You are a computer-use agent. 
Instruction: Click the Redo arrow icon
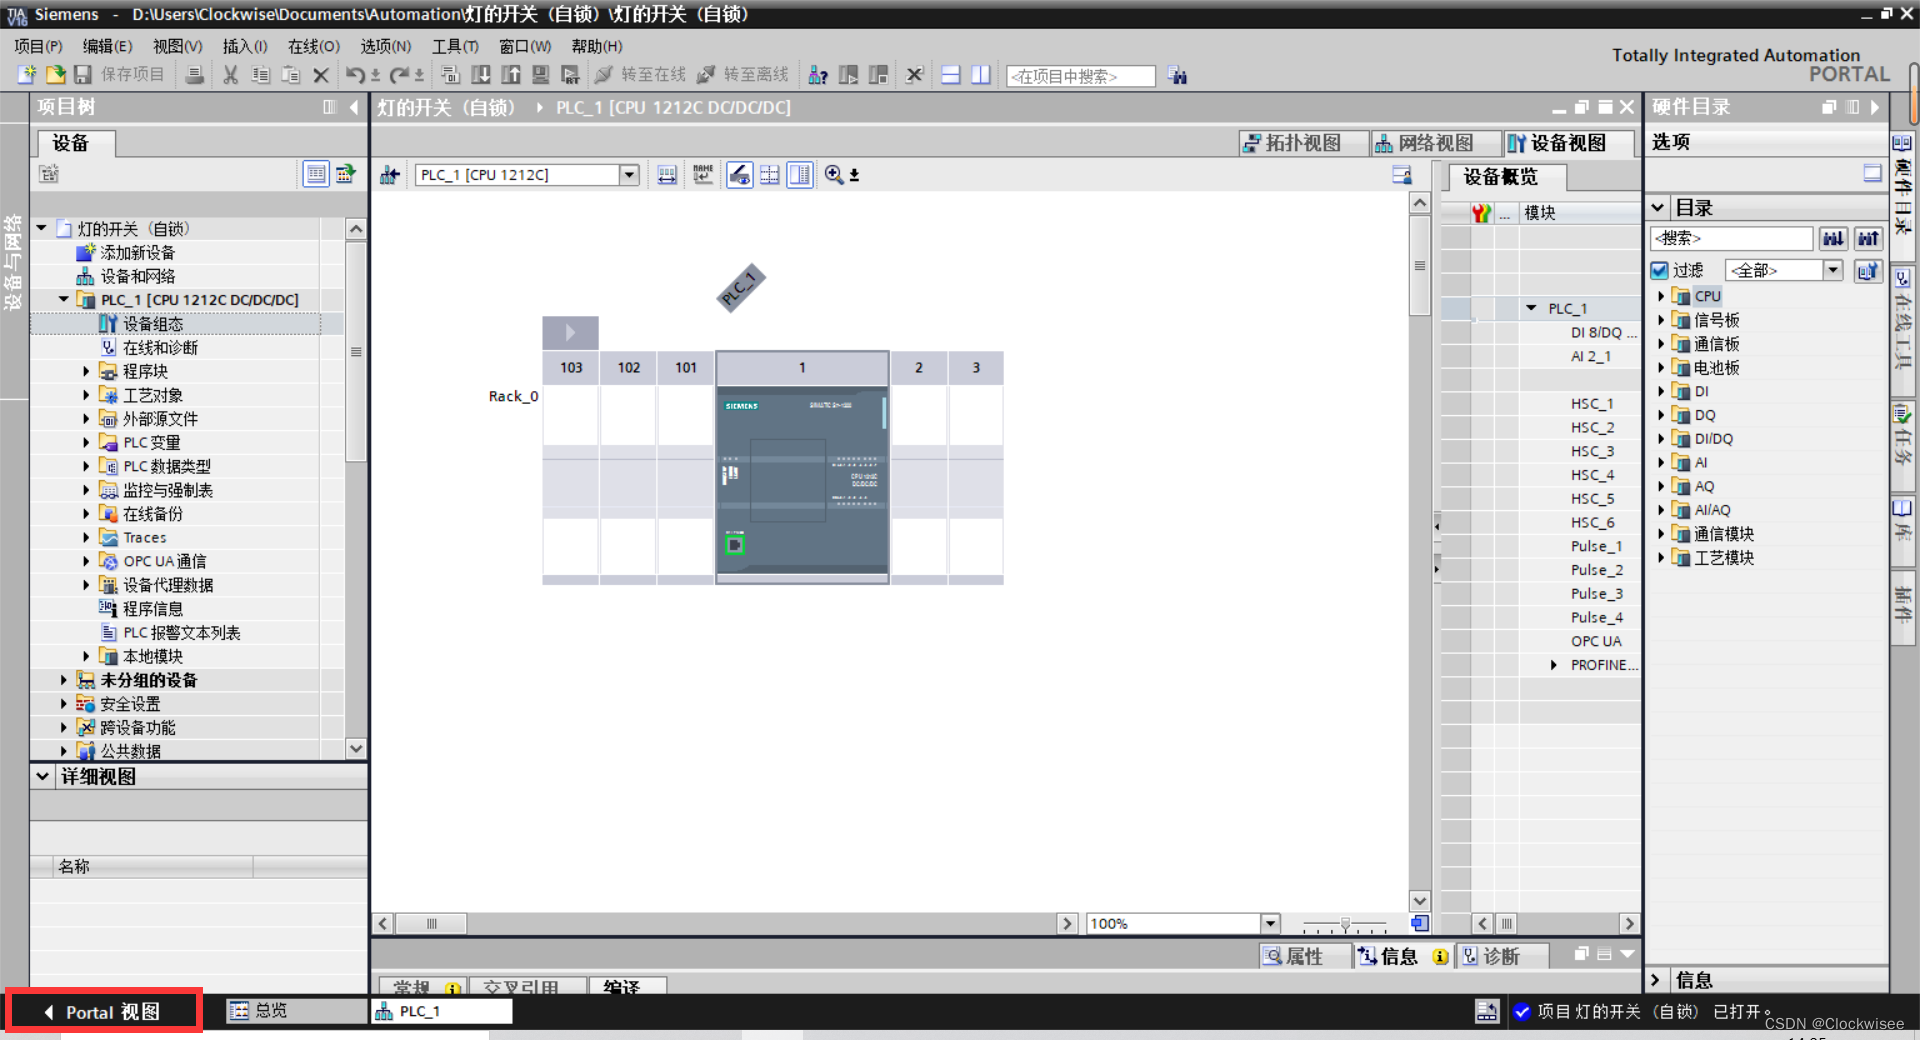399,75
